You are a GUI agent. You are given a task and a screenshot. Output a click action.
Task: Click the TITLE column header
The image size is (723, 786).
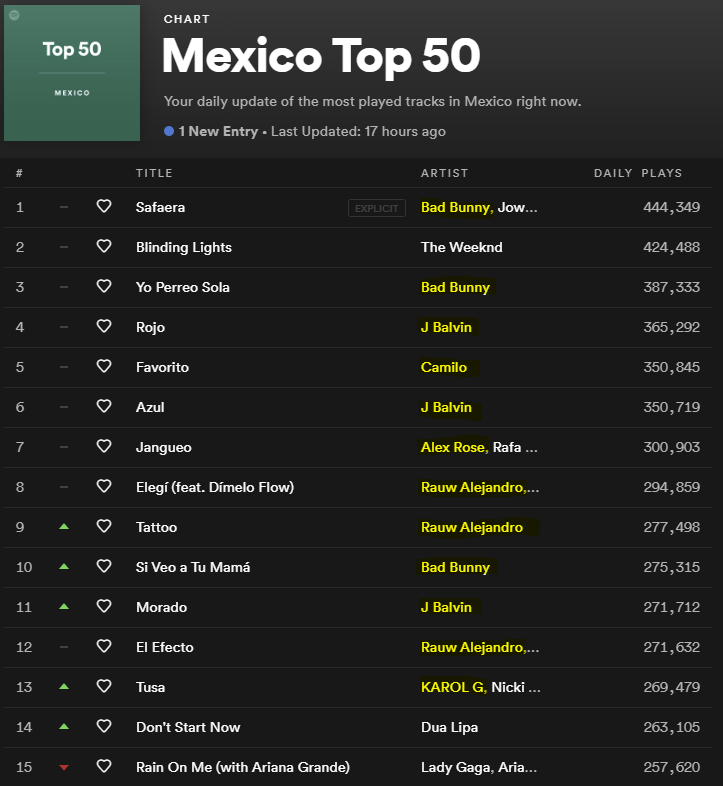tap(154, 173)
